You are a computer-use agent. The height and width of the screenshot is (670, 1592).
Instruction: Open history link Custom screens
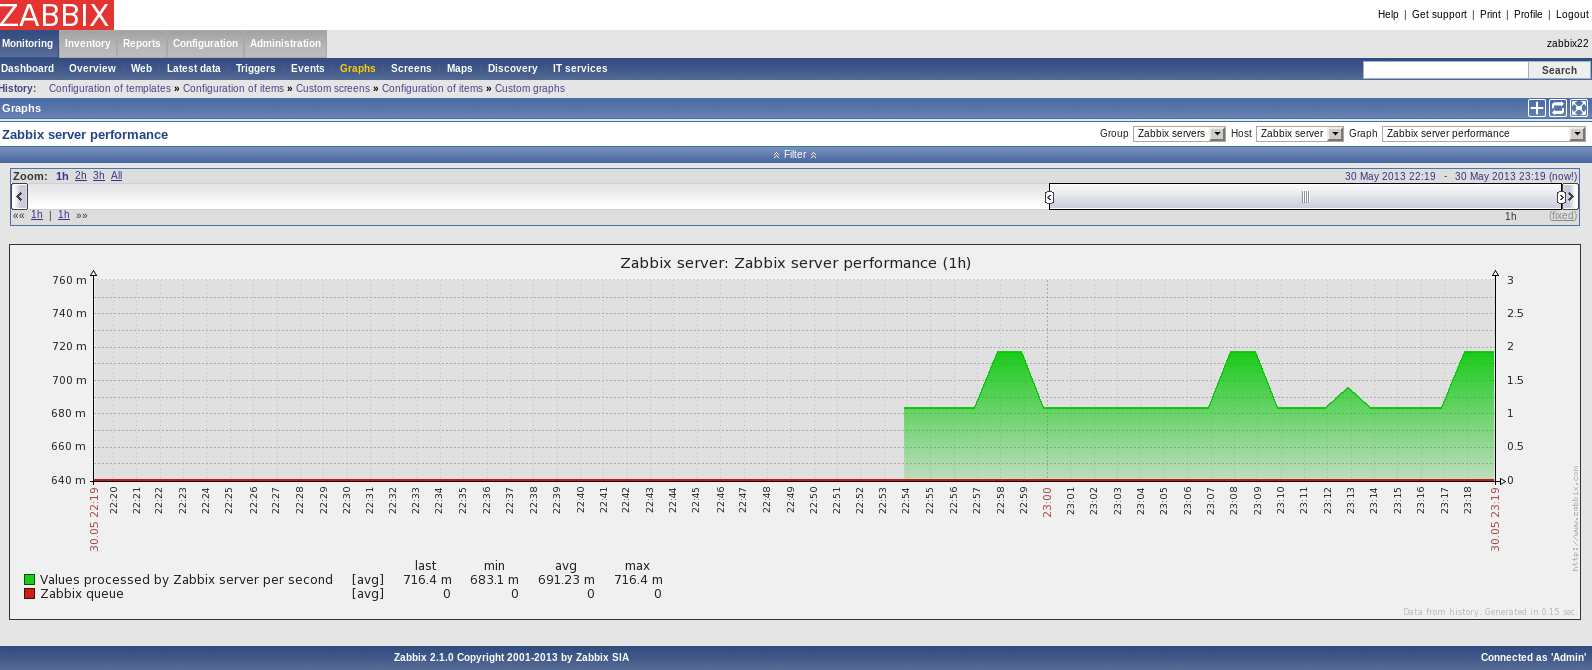coord(333,89)
